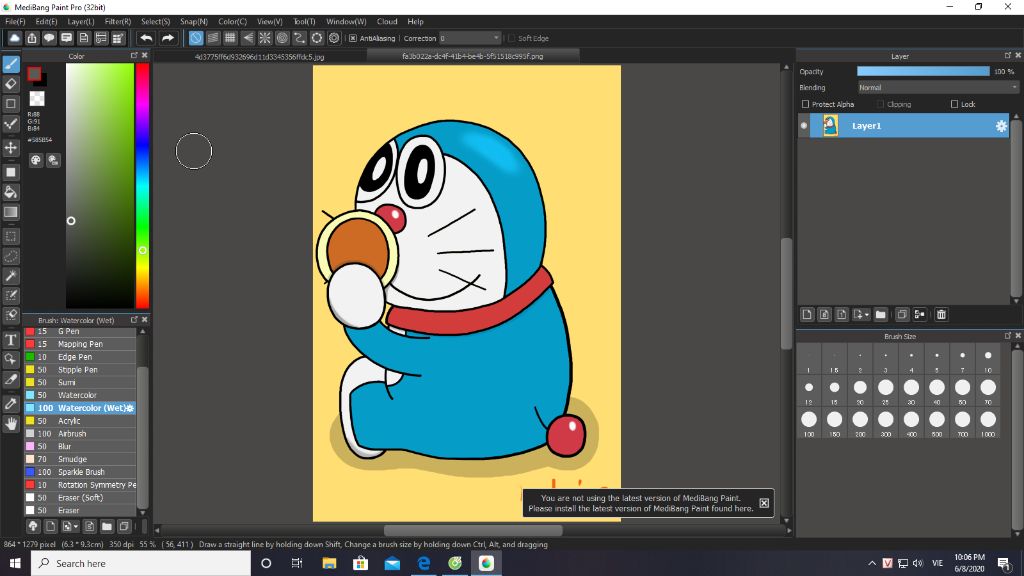Hide Layer1 using its visibility dot

pos(804,126)
